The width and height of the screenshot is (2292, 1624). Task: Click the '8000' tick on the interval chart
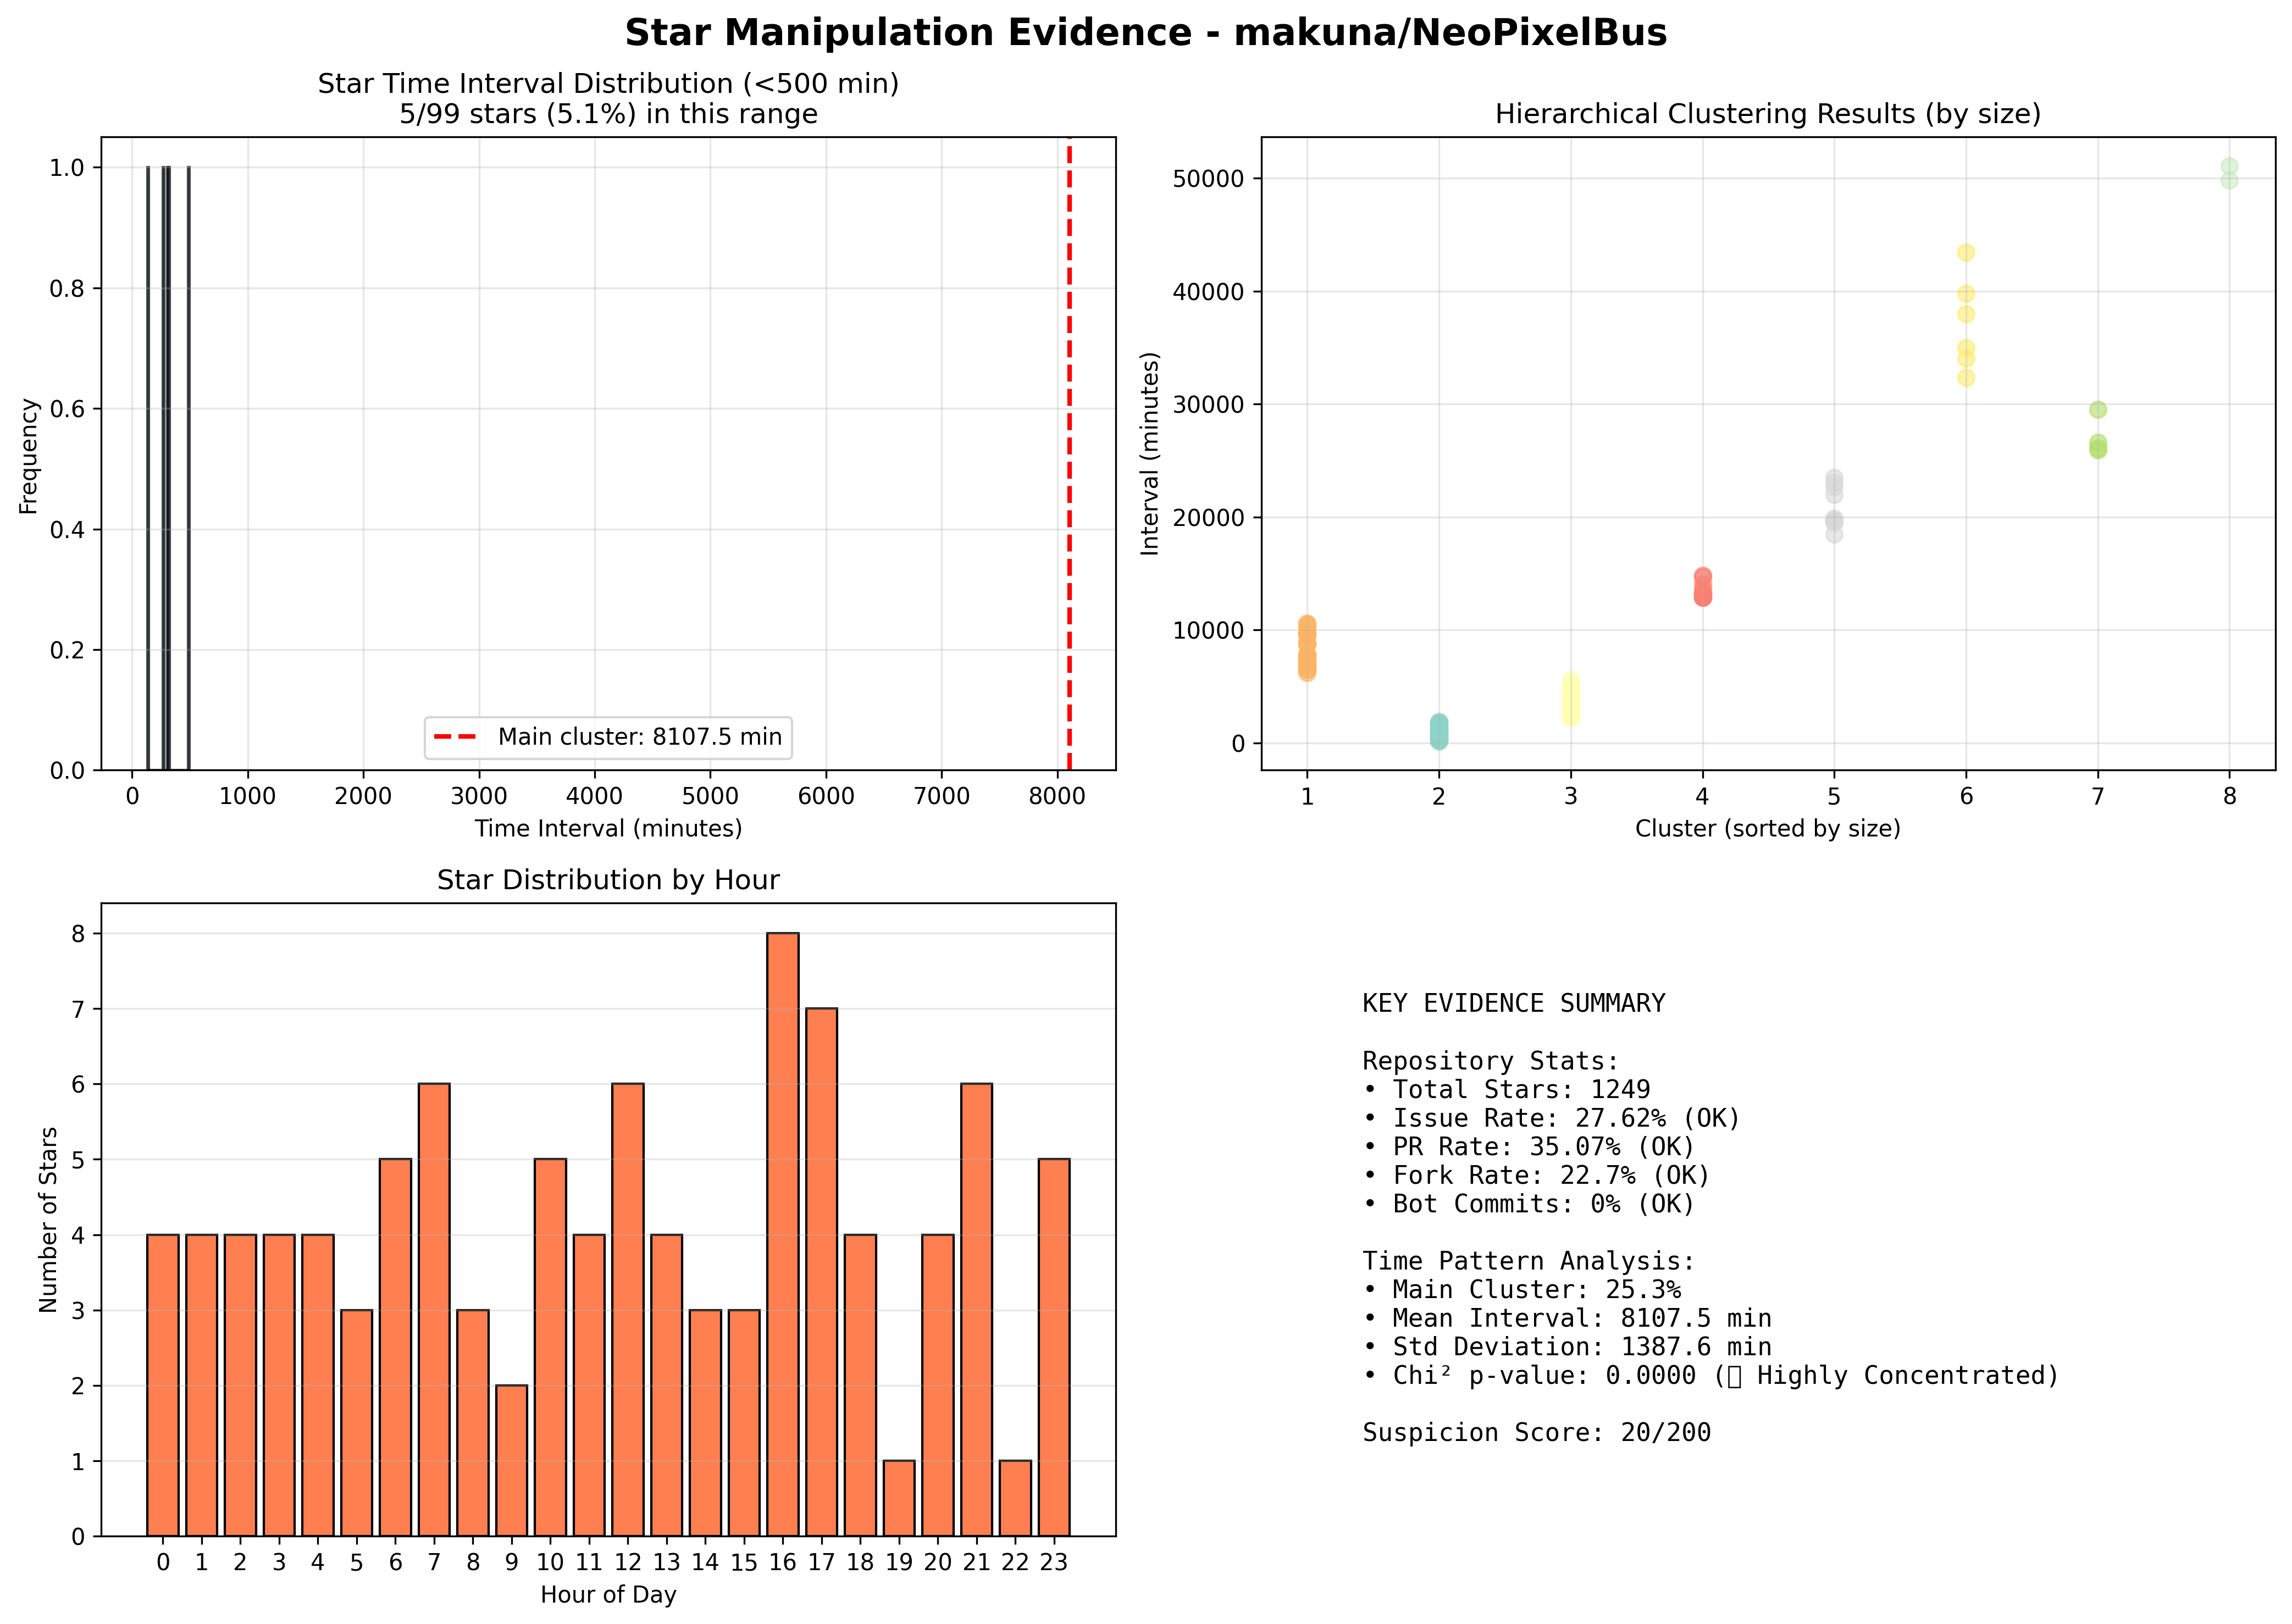pyautogui.click(x=1056, y=796)
